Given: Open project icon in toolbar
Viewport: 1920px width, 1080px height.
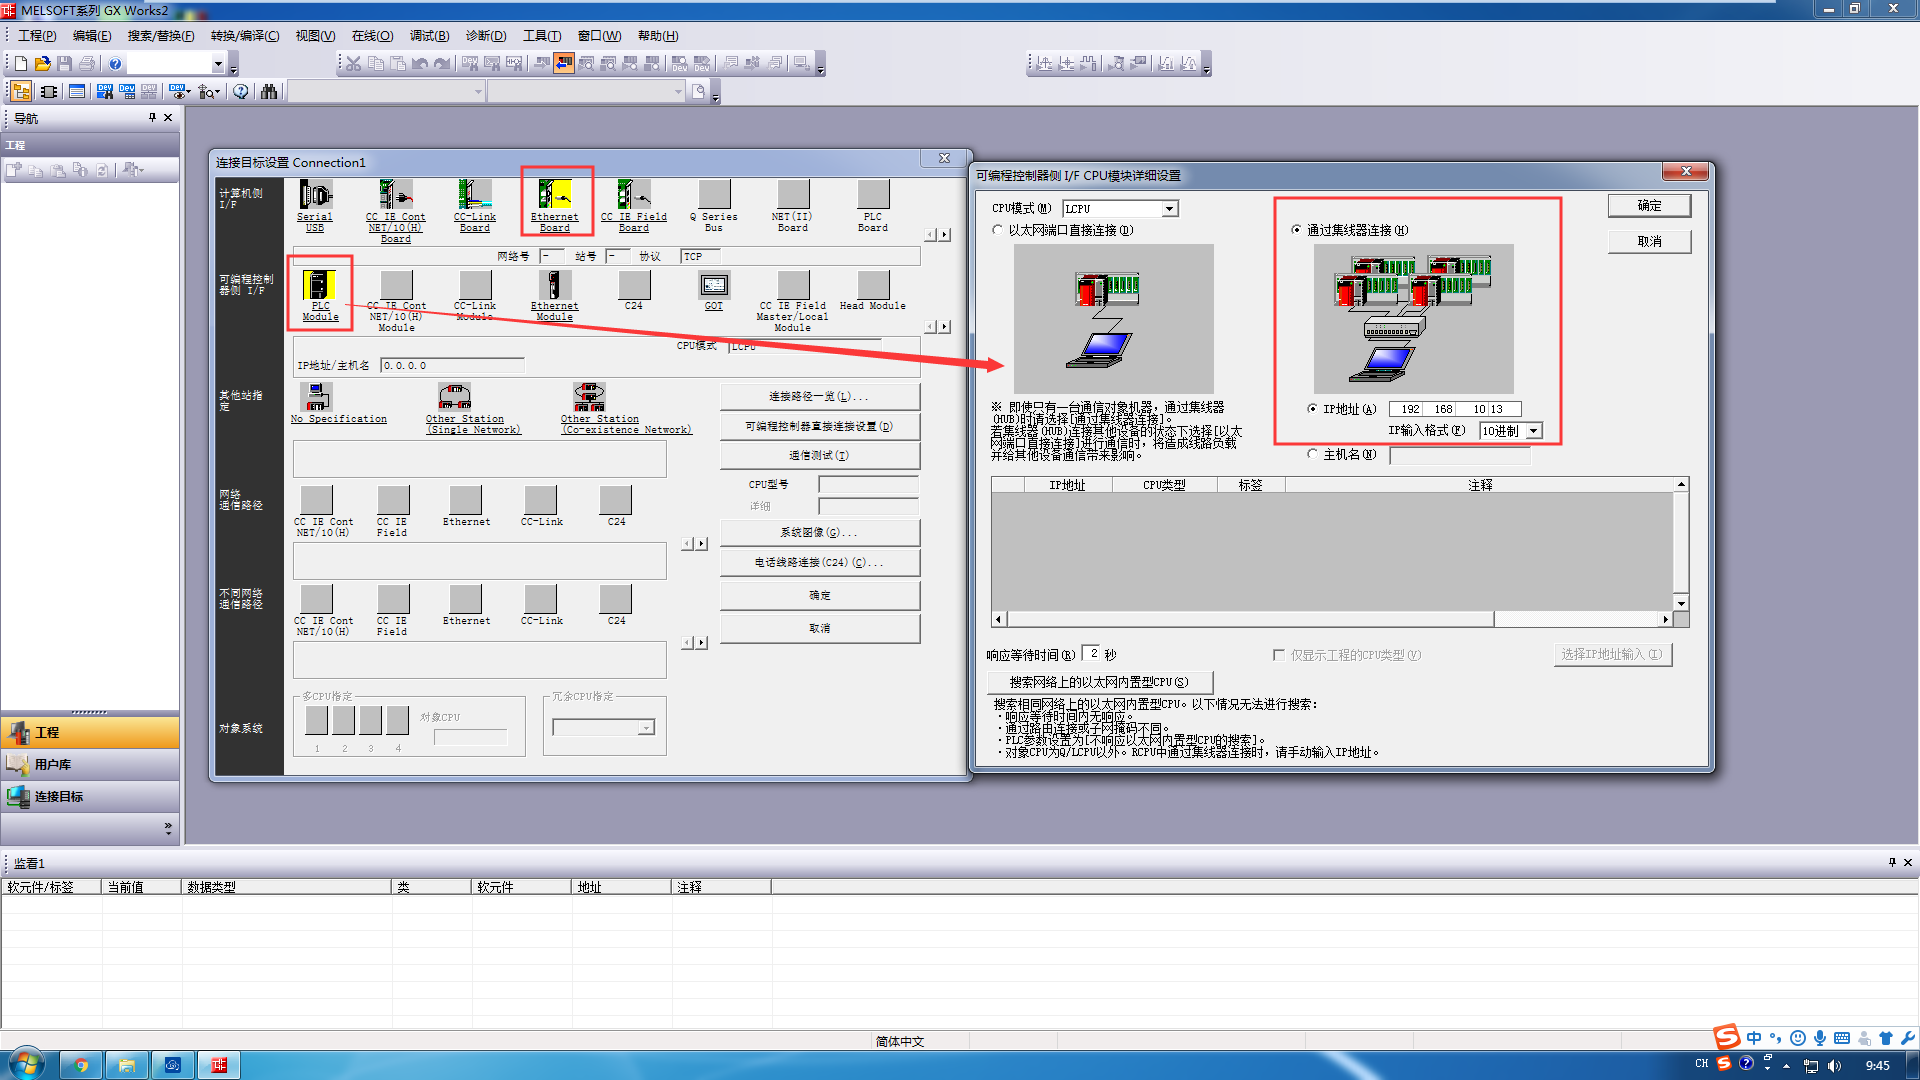Looking at the screenshot, I should (x=42, y=64).
